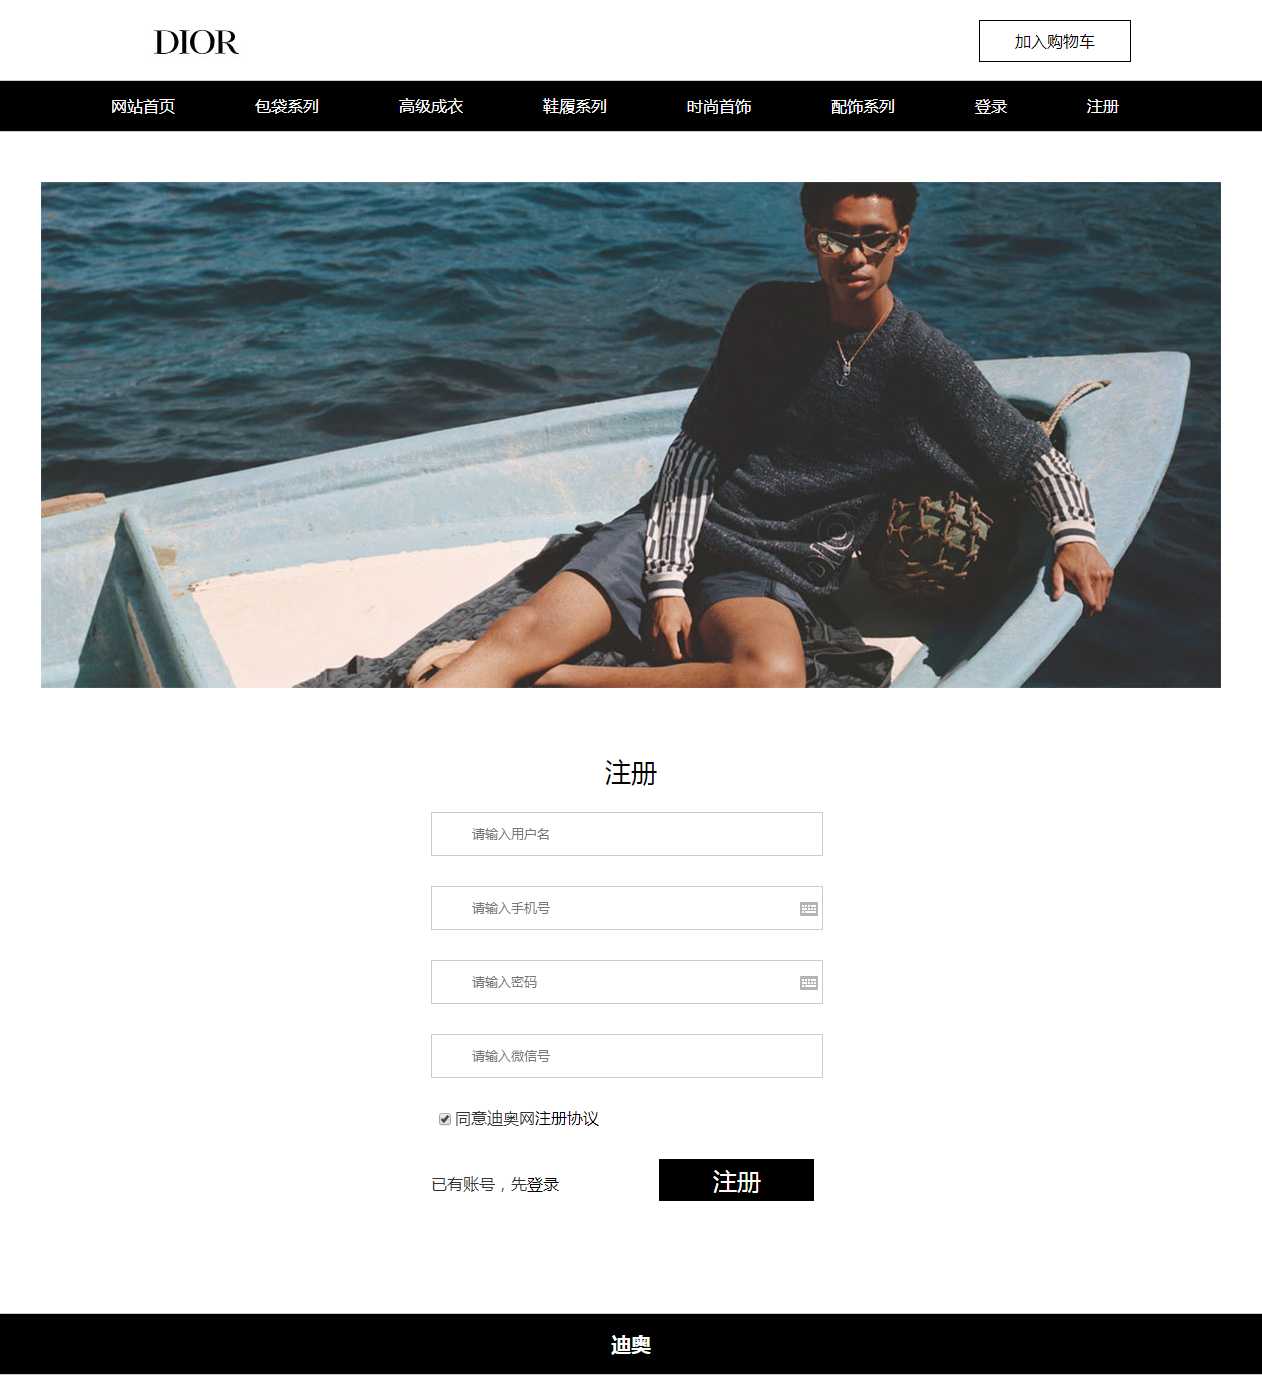1262x1375 pixels.
Task: Click 已有账号，先登录 link
Action: 495,1184
